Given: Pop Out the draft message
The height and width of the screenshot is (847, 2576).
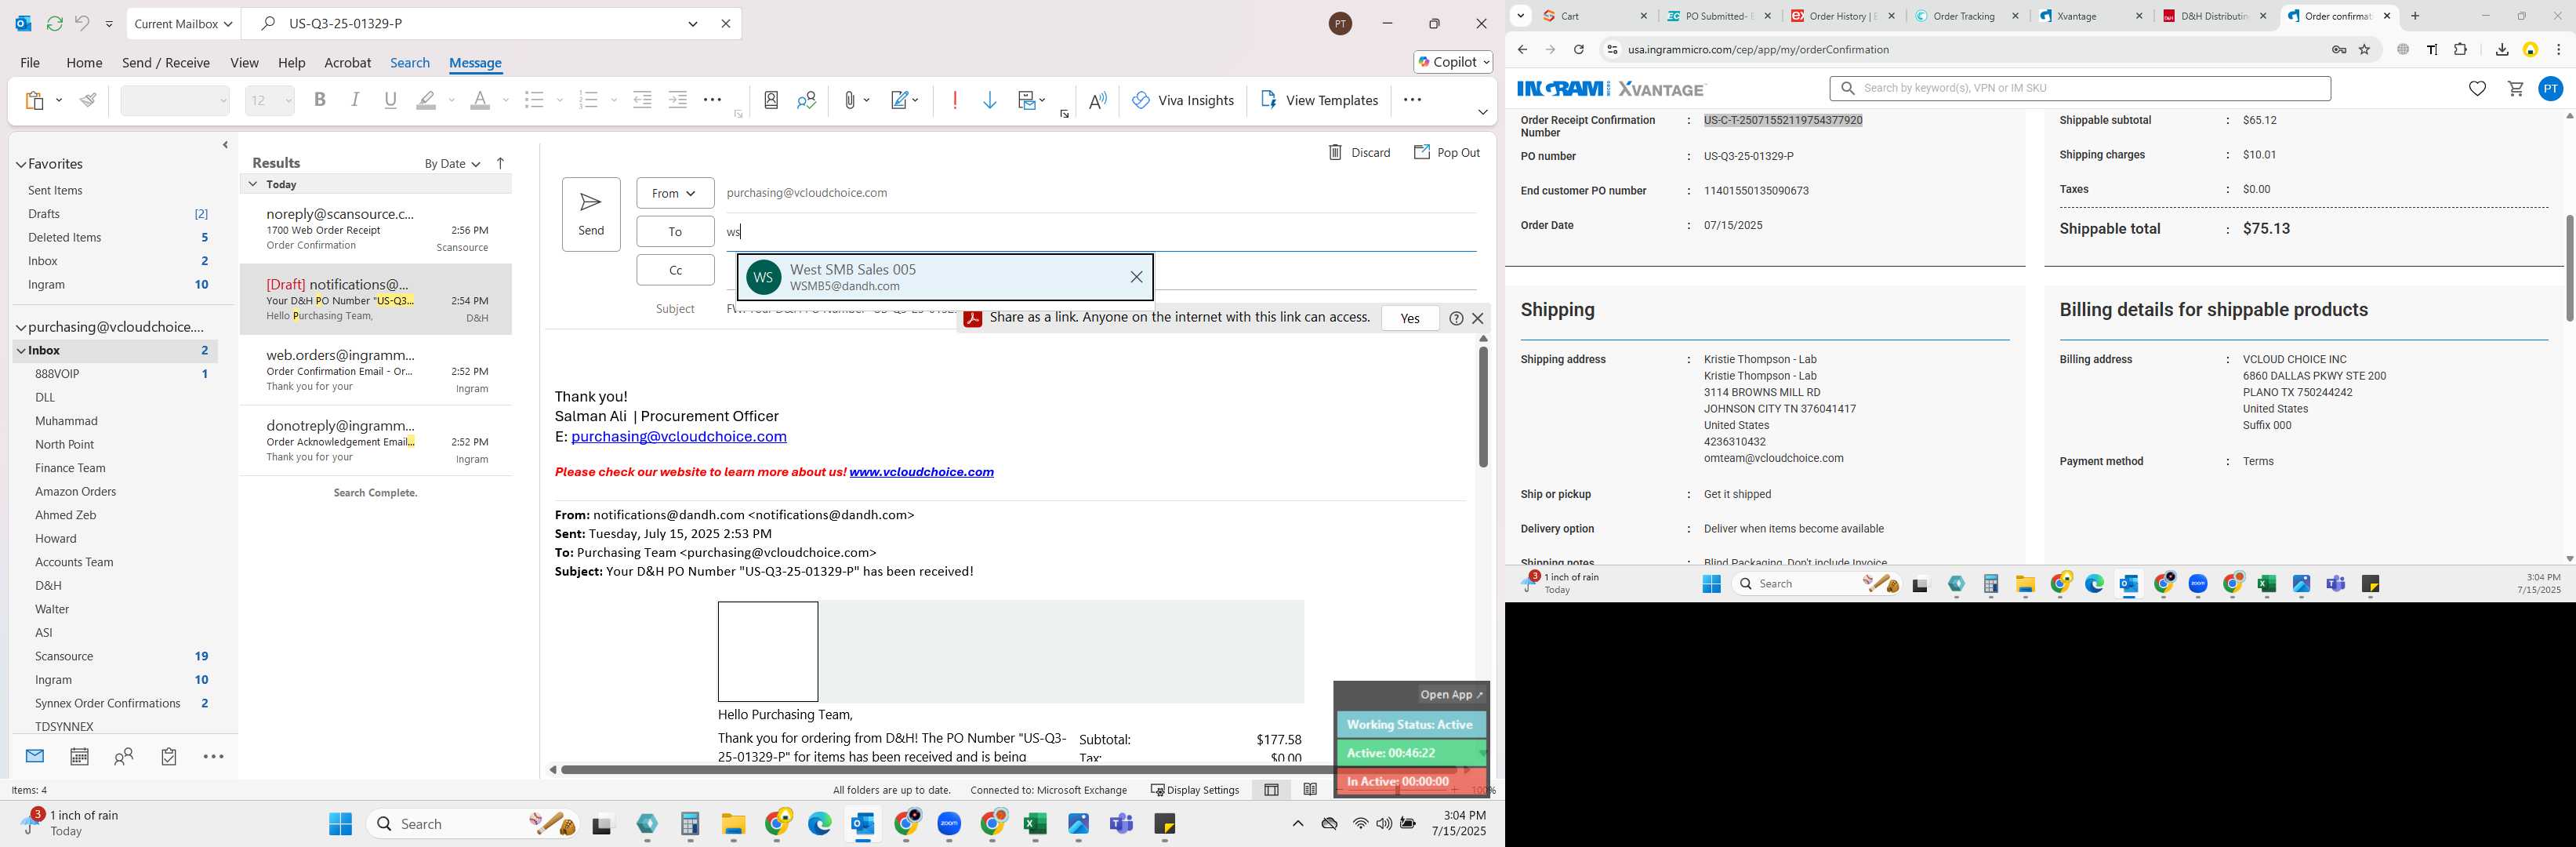Looking at the screenshot, I should point(1447,153).
